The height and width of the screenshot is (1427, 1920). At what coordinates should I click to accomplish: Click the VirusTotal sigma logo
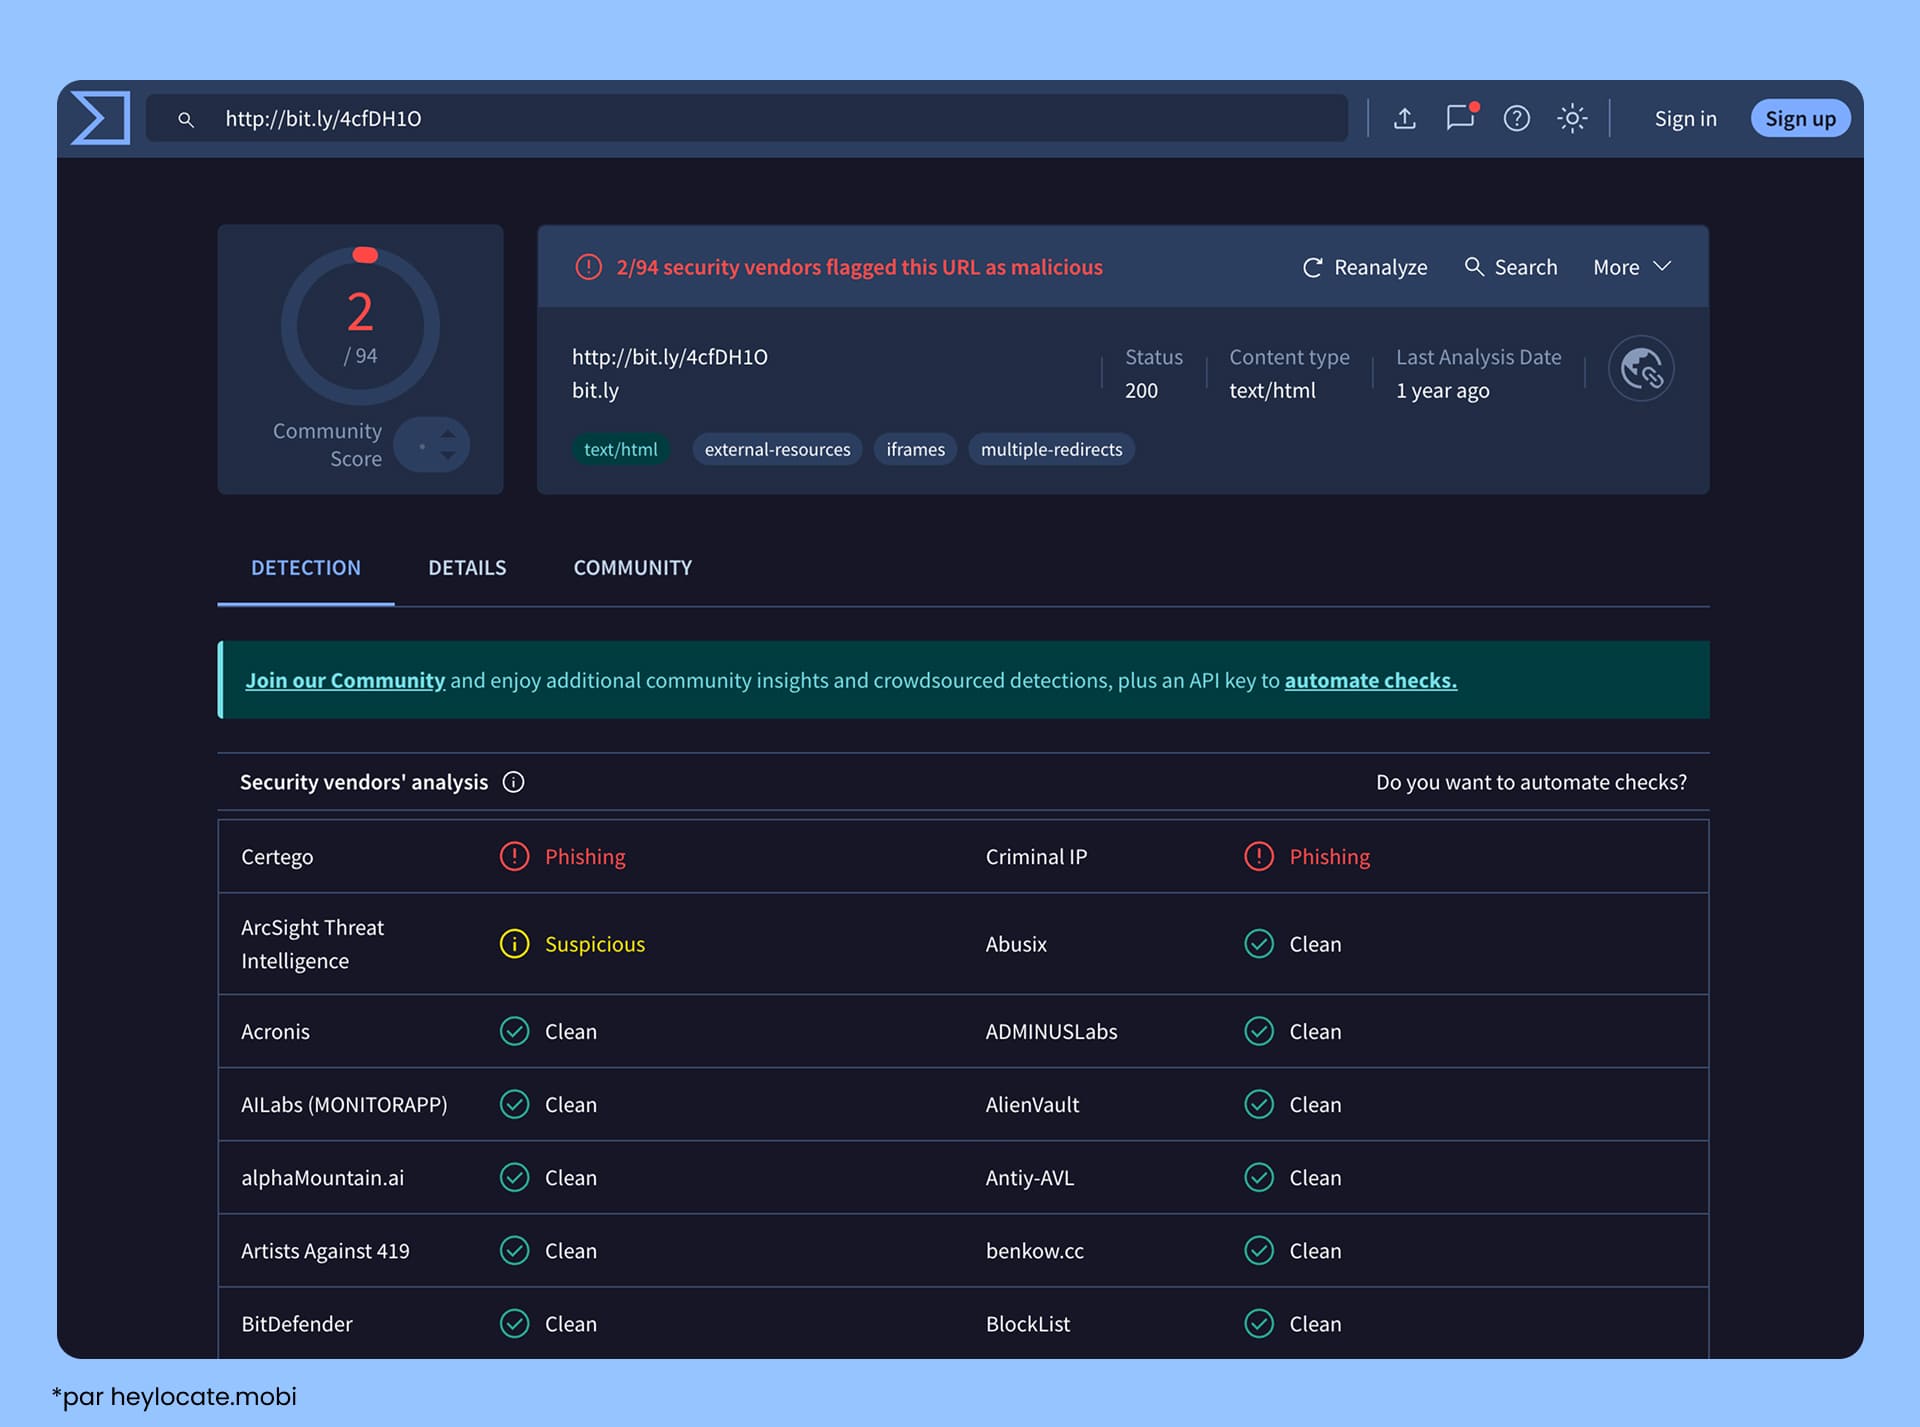point(100,118)
